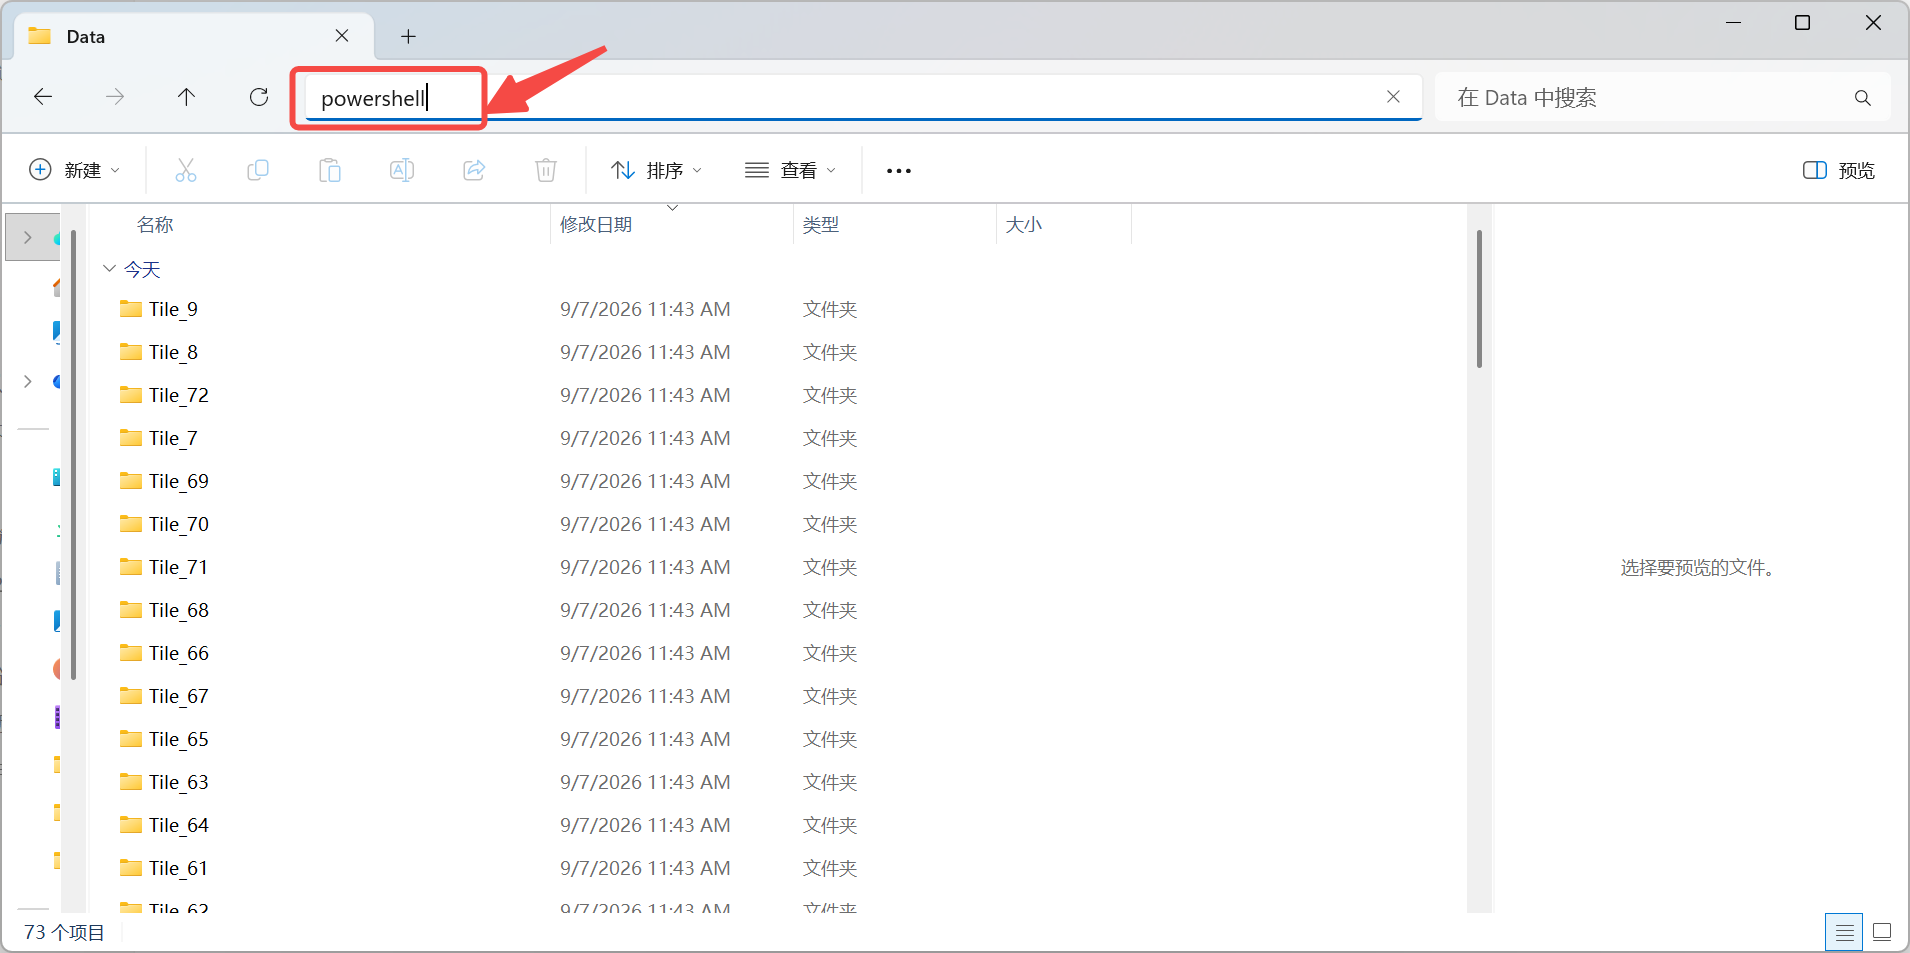The height and width of the screenshot is (953, 1910).
Task: Select the Tile_66 folder
Action: tap(179, 653)
